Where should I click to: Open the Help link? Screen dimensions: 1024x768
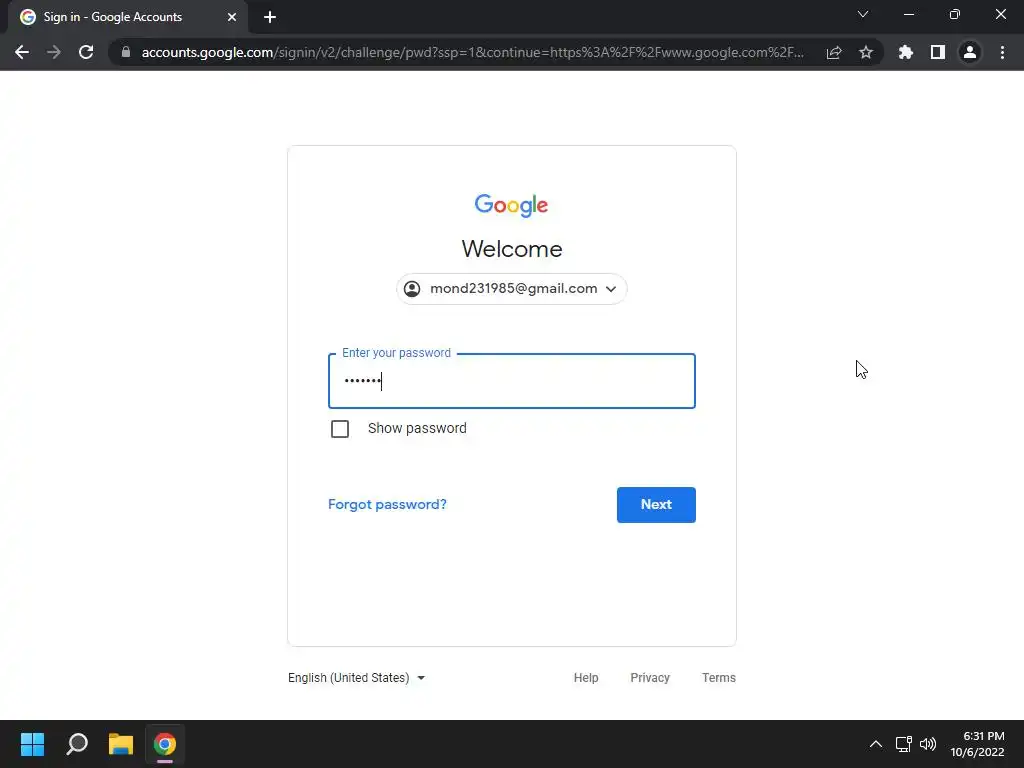[x=586, y=678]
